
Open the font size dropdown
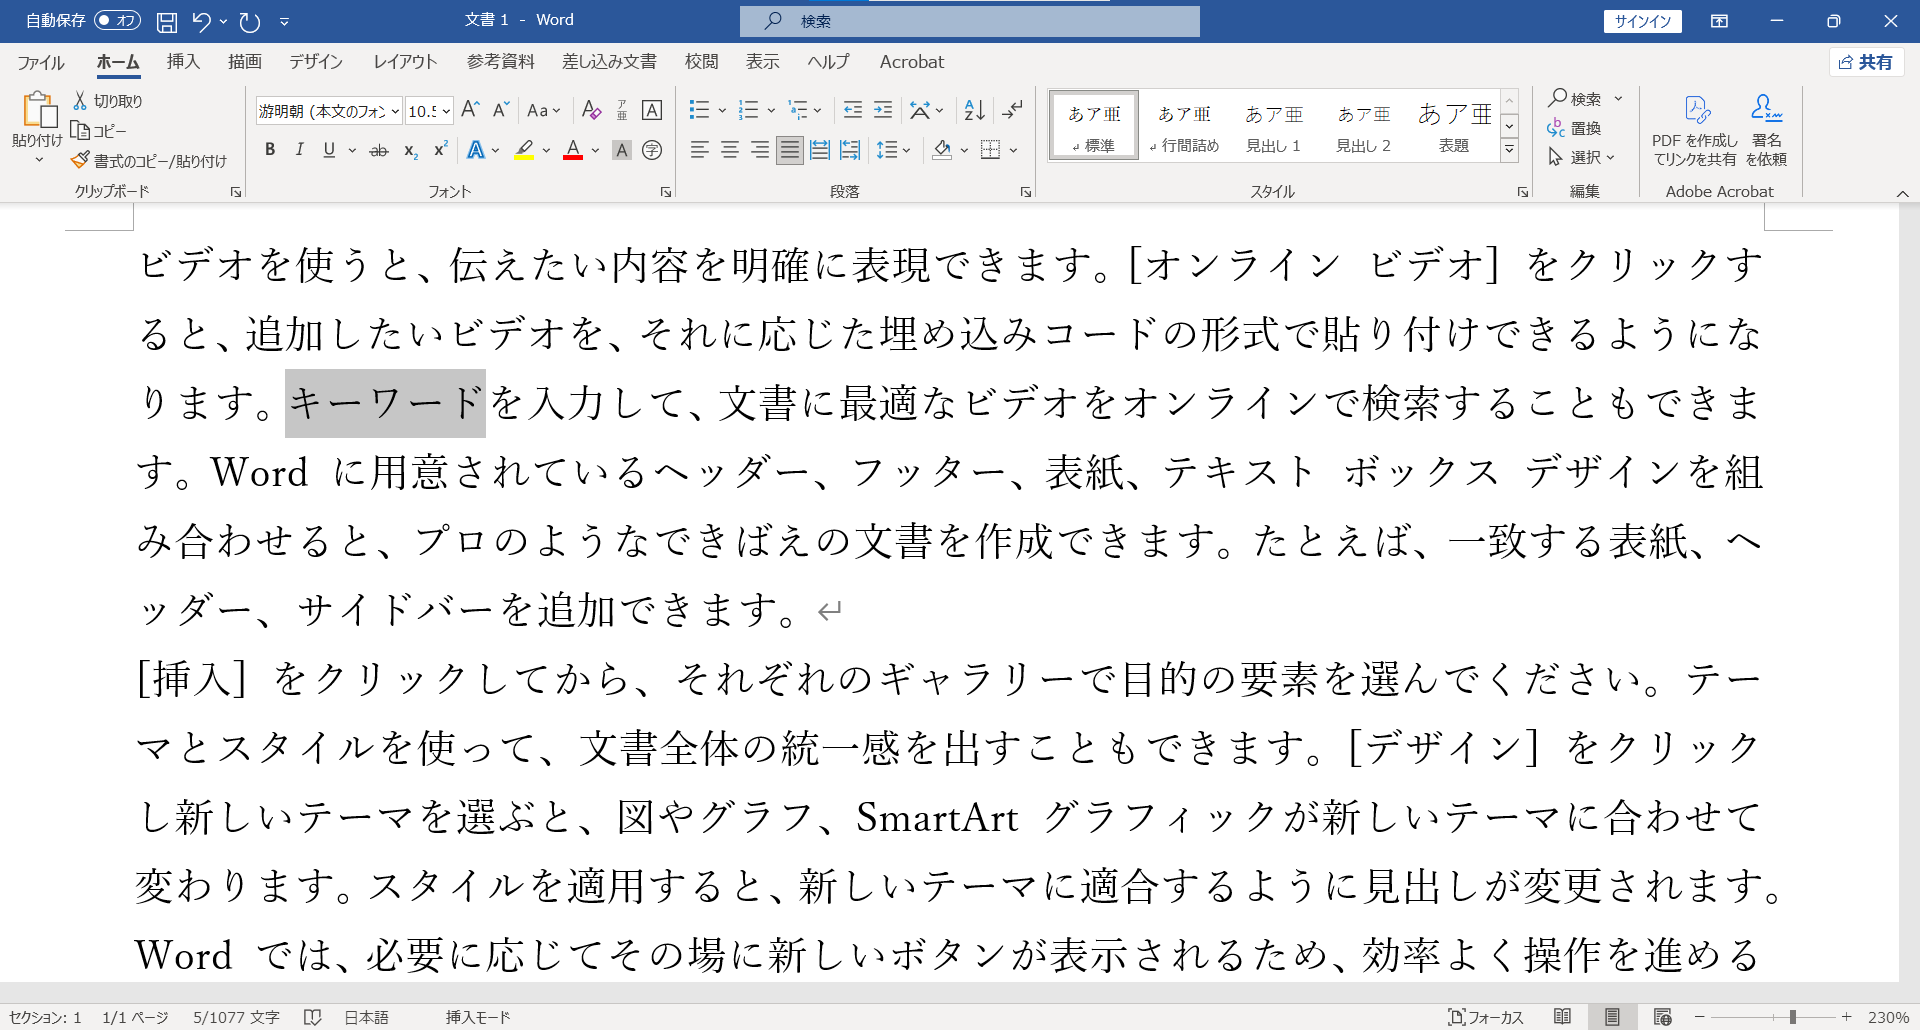pyautogui.click(x=446, y=111)
